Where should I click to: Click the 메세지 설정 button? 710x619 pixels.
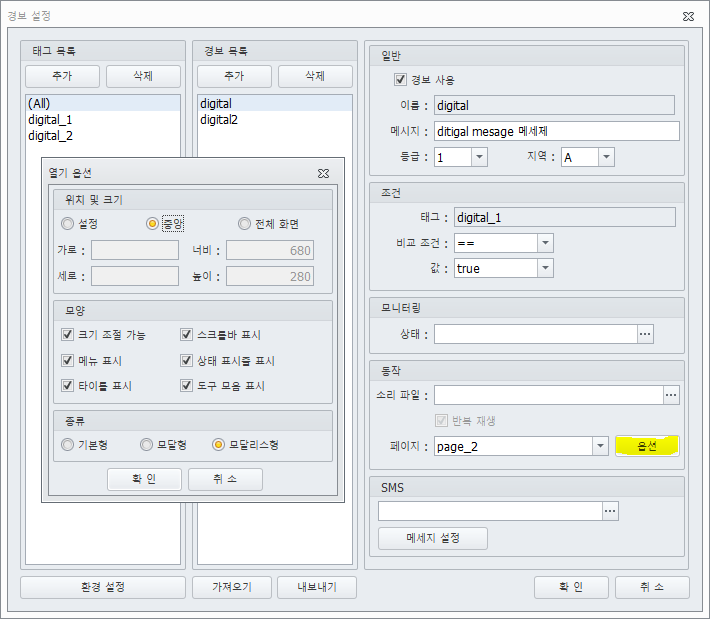[x=433, y=538]
